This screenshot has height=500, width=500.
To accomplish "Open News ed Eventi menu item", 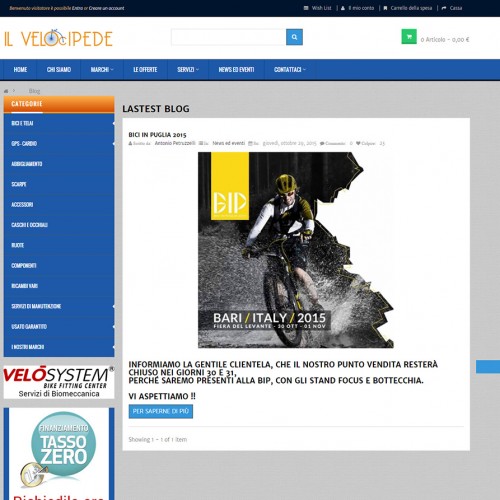I will pos(236,70).
